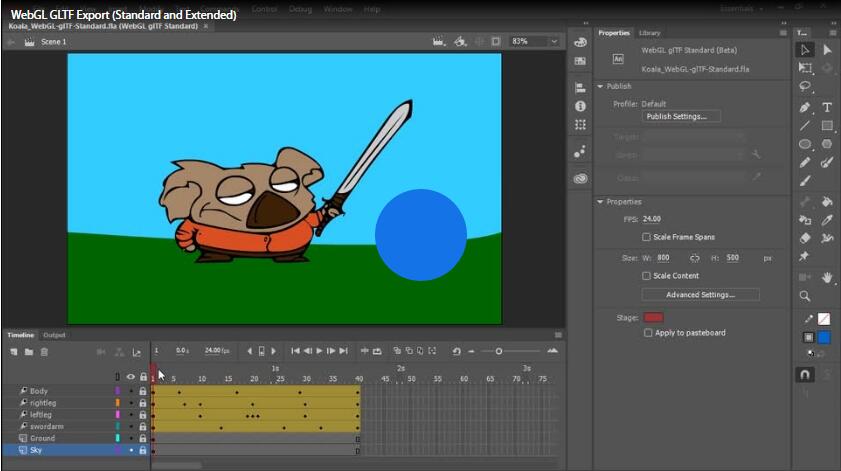The width and height of the screenshot is (841, 471).
Task: Open the Properties panel options menu
Action: coord(783,33)
